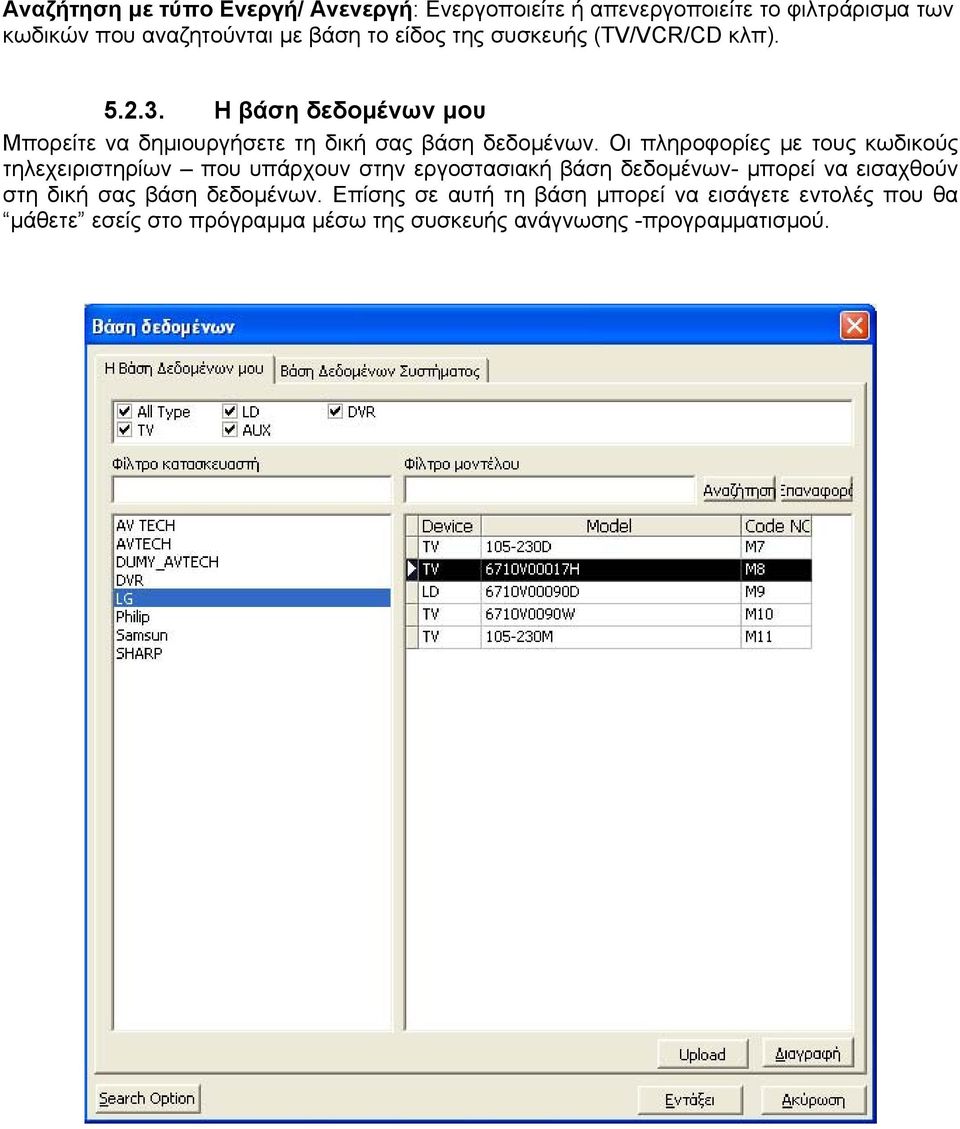Click the Επαναφορά reset button

coord(815,490)
